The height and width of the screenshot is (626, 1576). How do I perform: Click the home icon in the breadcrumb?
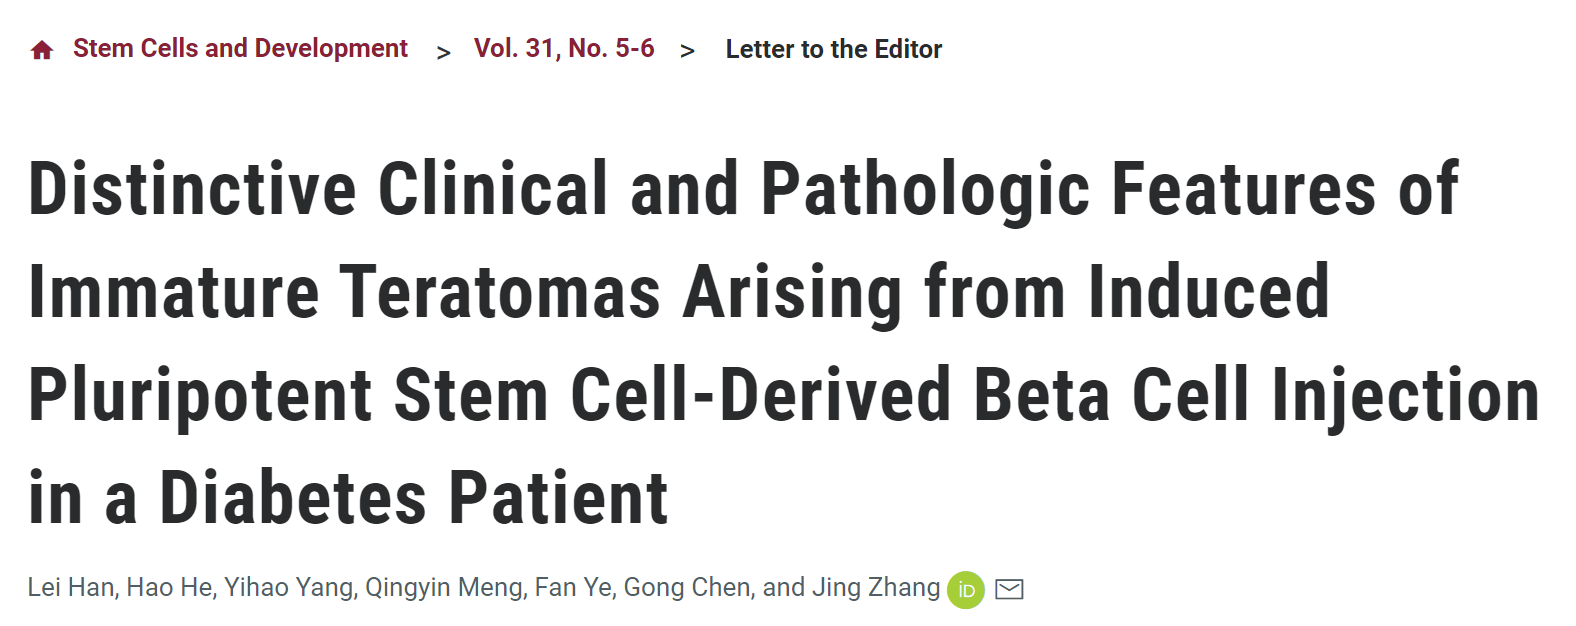[42, 50]
